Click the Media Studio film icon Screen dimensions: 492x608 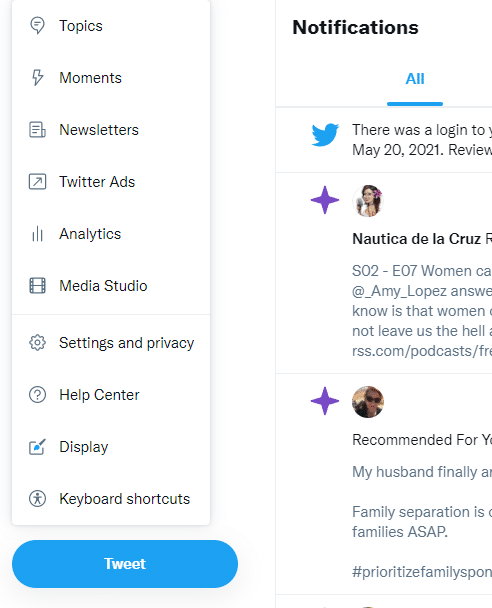tap(37, 285)
